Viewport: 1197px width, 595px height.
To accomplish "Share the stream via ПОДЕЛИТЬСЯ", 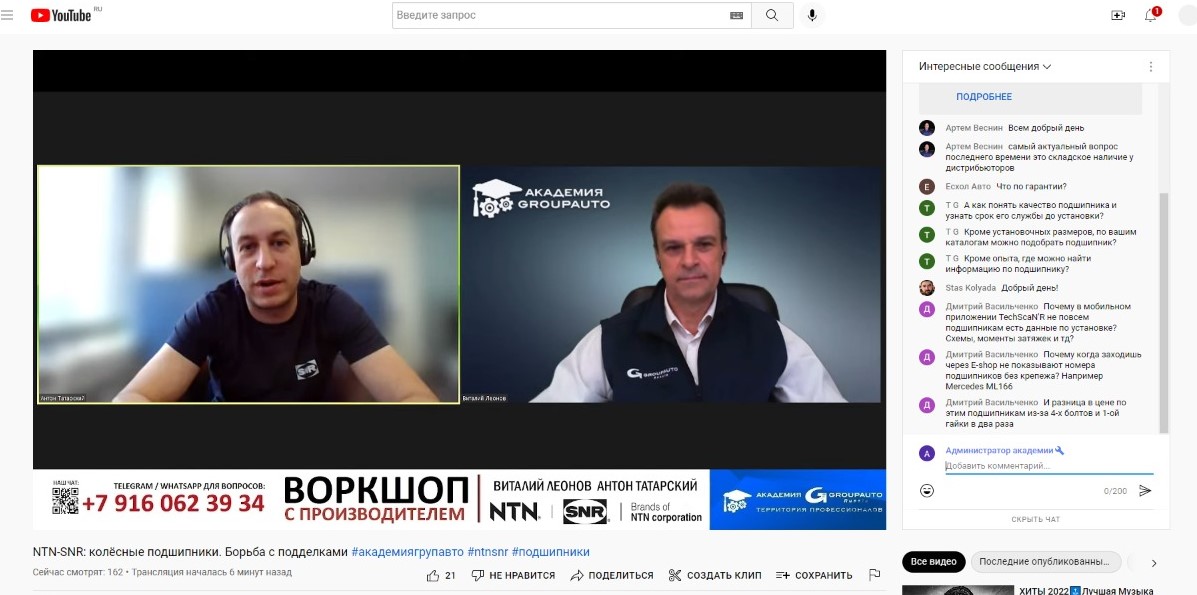I will (611, 575).
